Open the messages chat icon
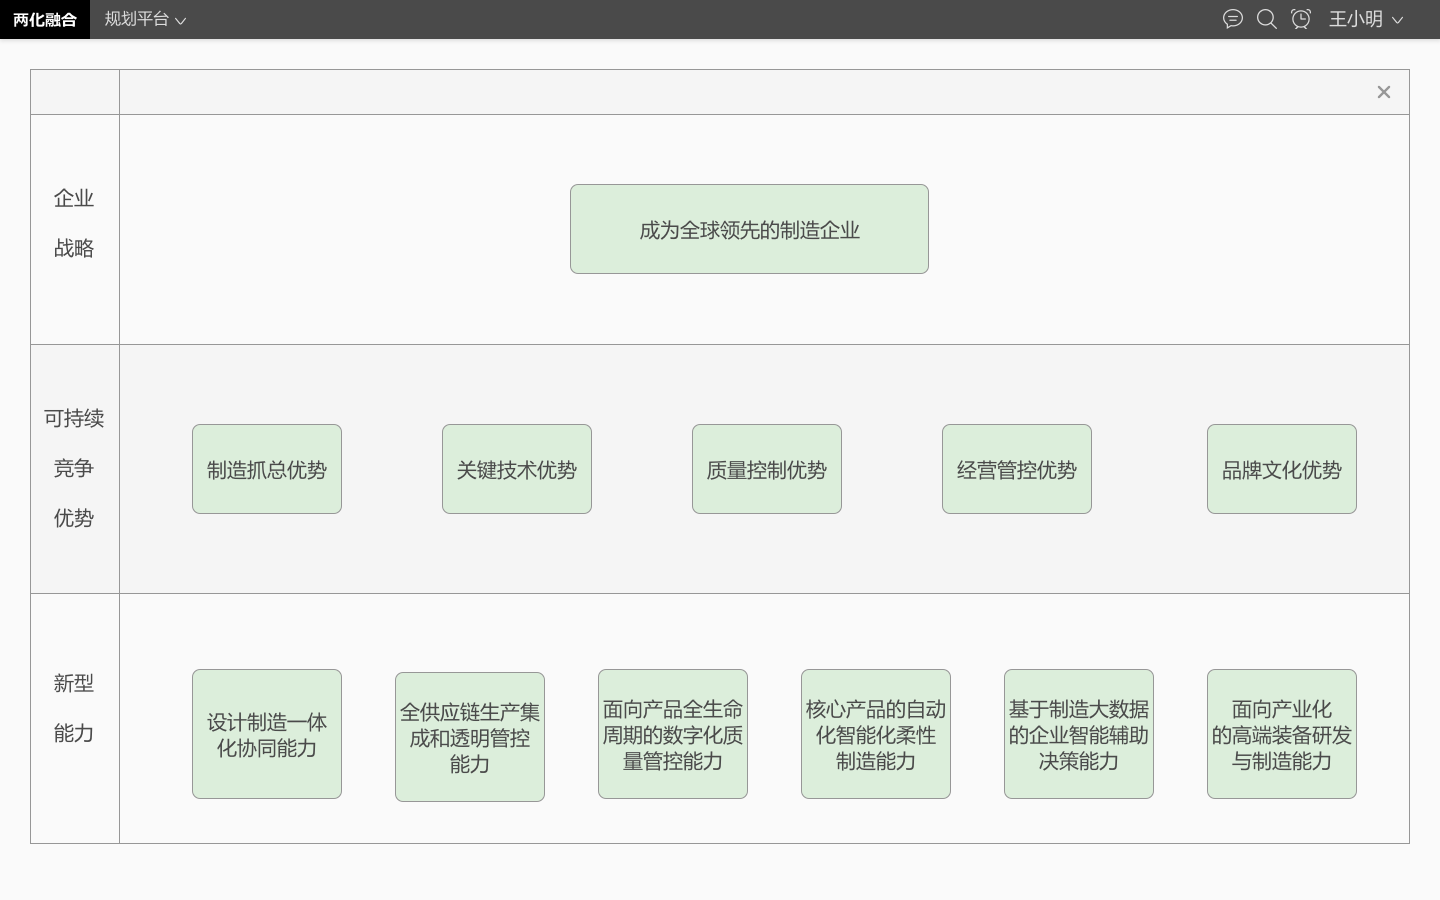 [x=1233, y=19]
